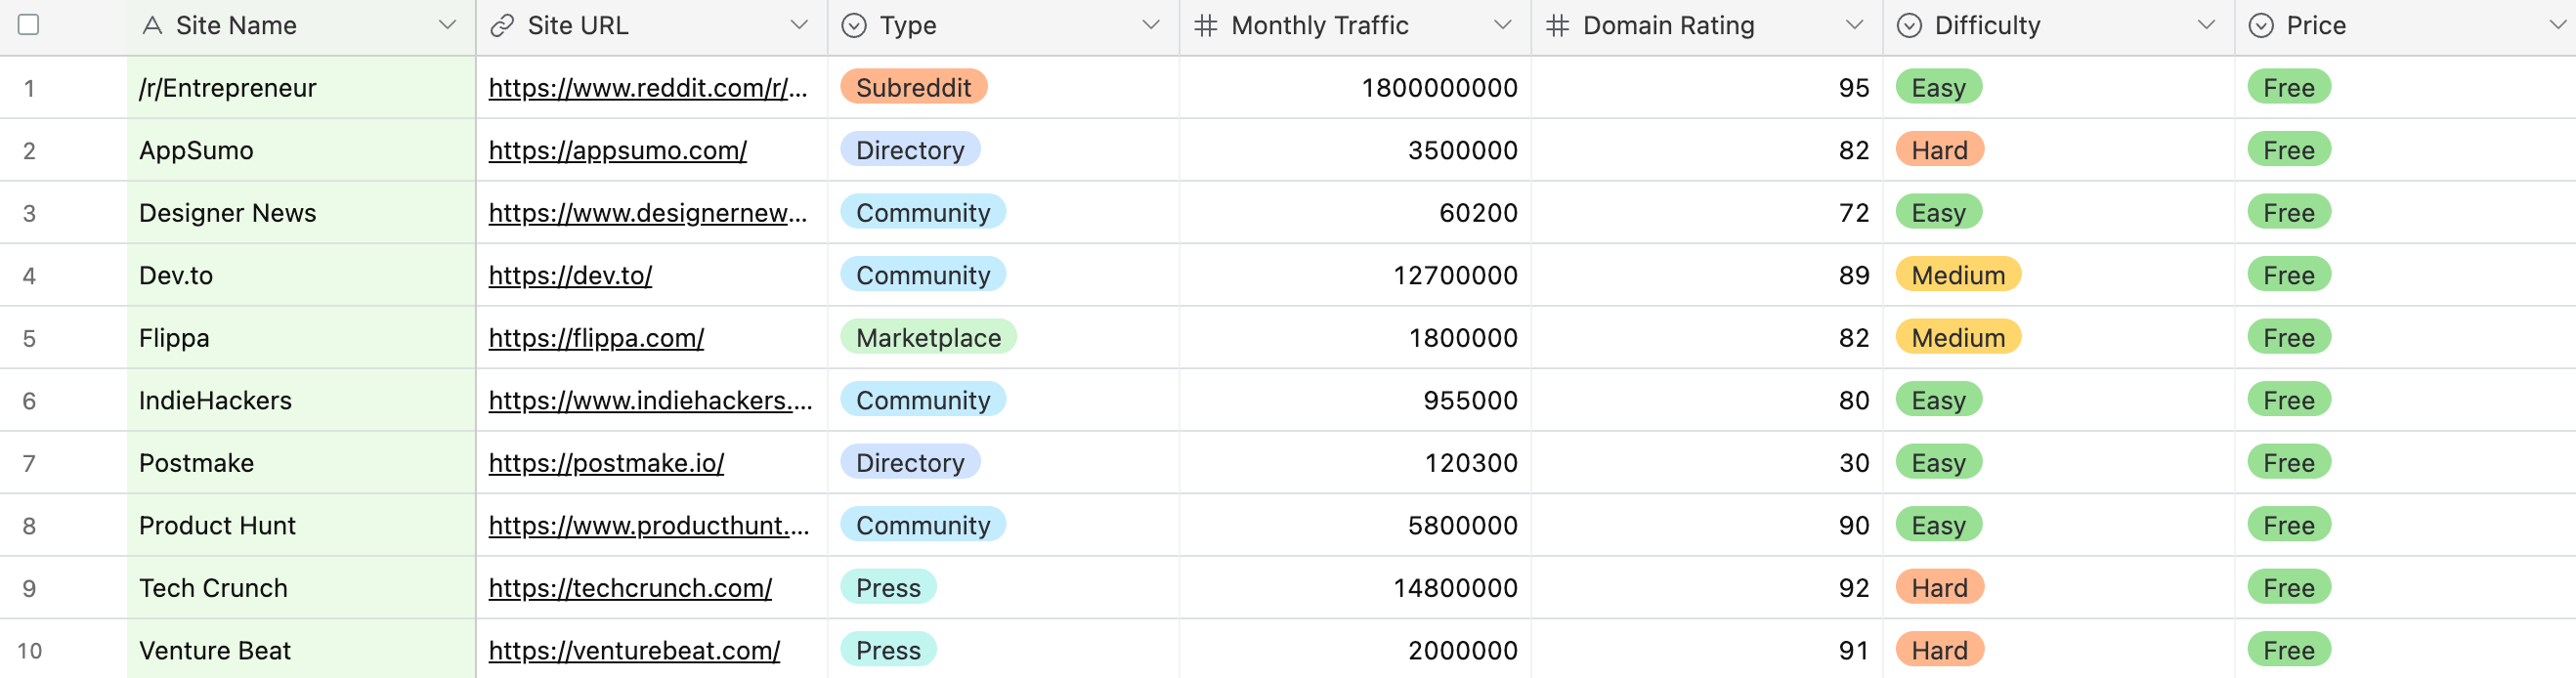This screenshot has height=678, width=2576.
Task: Click the domain rating 30 cell
Action: point(1707,463)
